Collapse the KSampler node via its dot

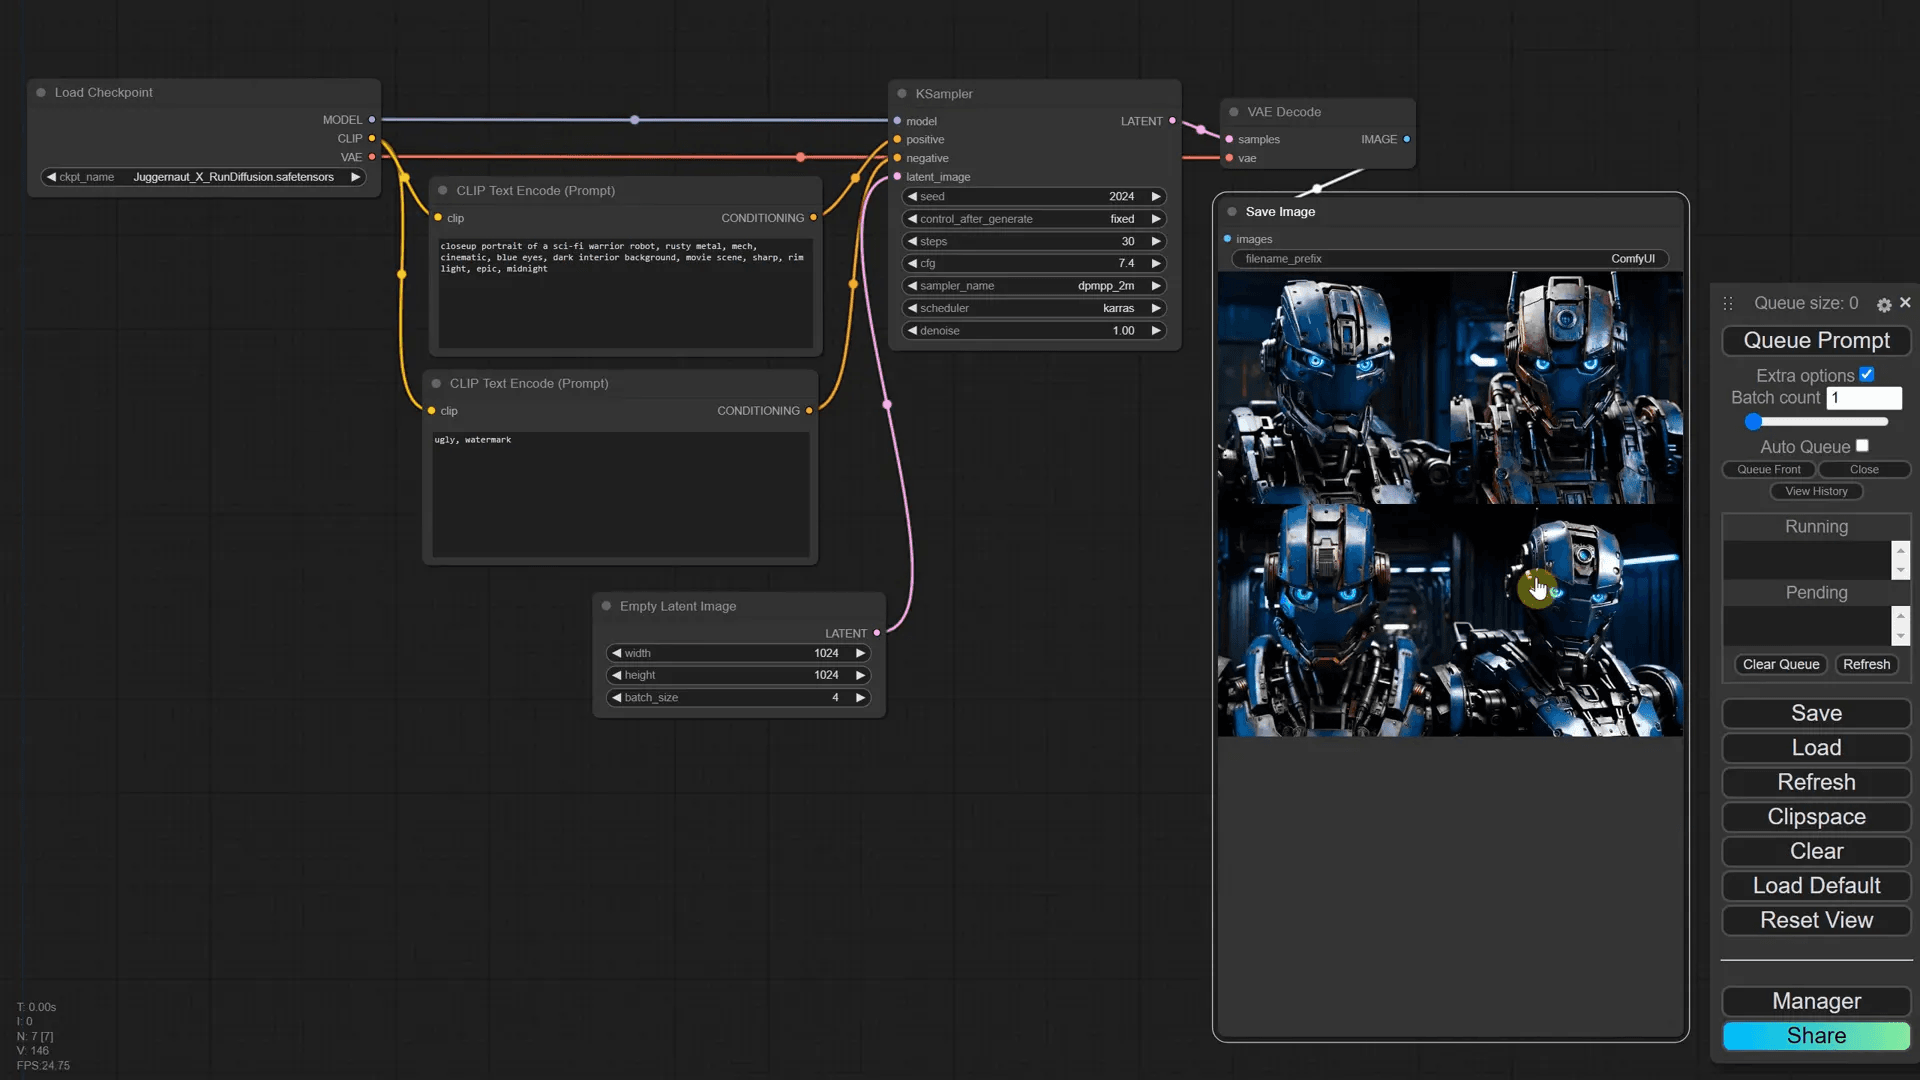pyautogui.click(x=902, y=94)
